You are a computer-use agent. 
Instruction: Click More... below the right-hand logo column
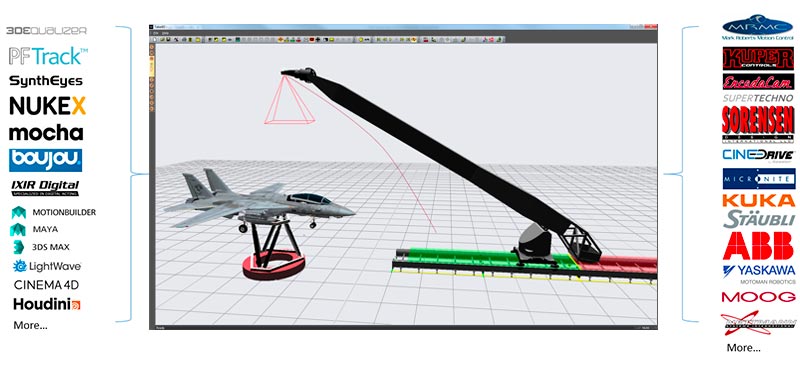coord(743,348)
